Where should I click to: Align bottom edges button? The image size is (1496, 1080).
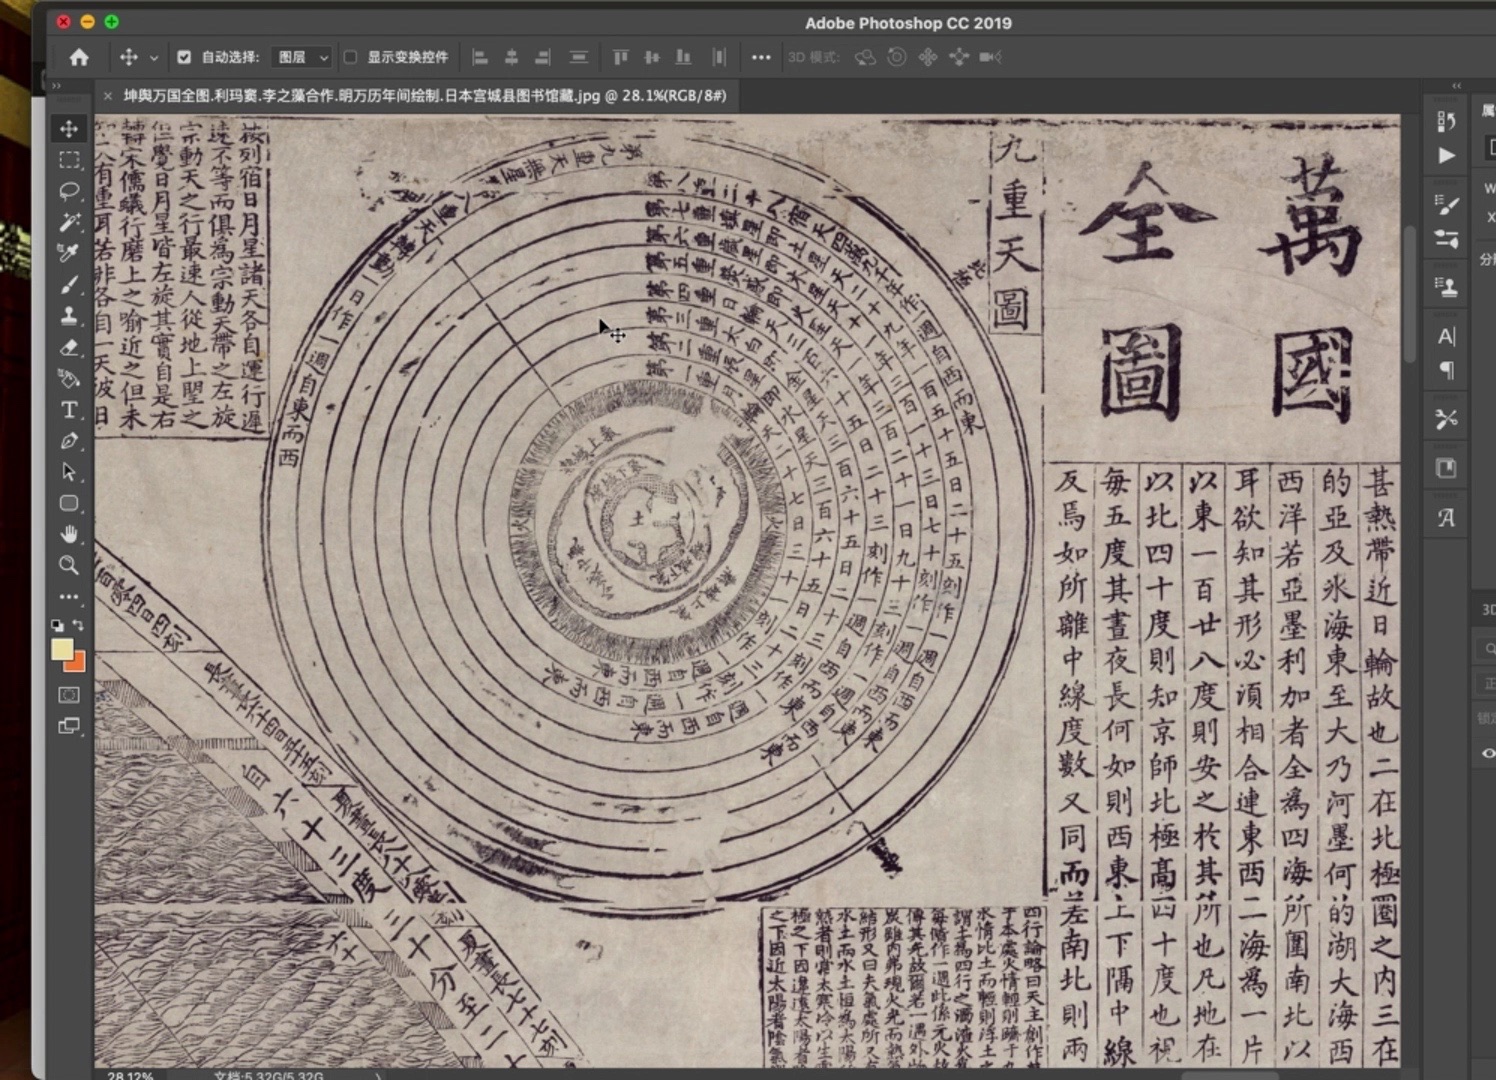click(684, 57)
